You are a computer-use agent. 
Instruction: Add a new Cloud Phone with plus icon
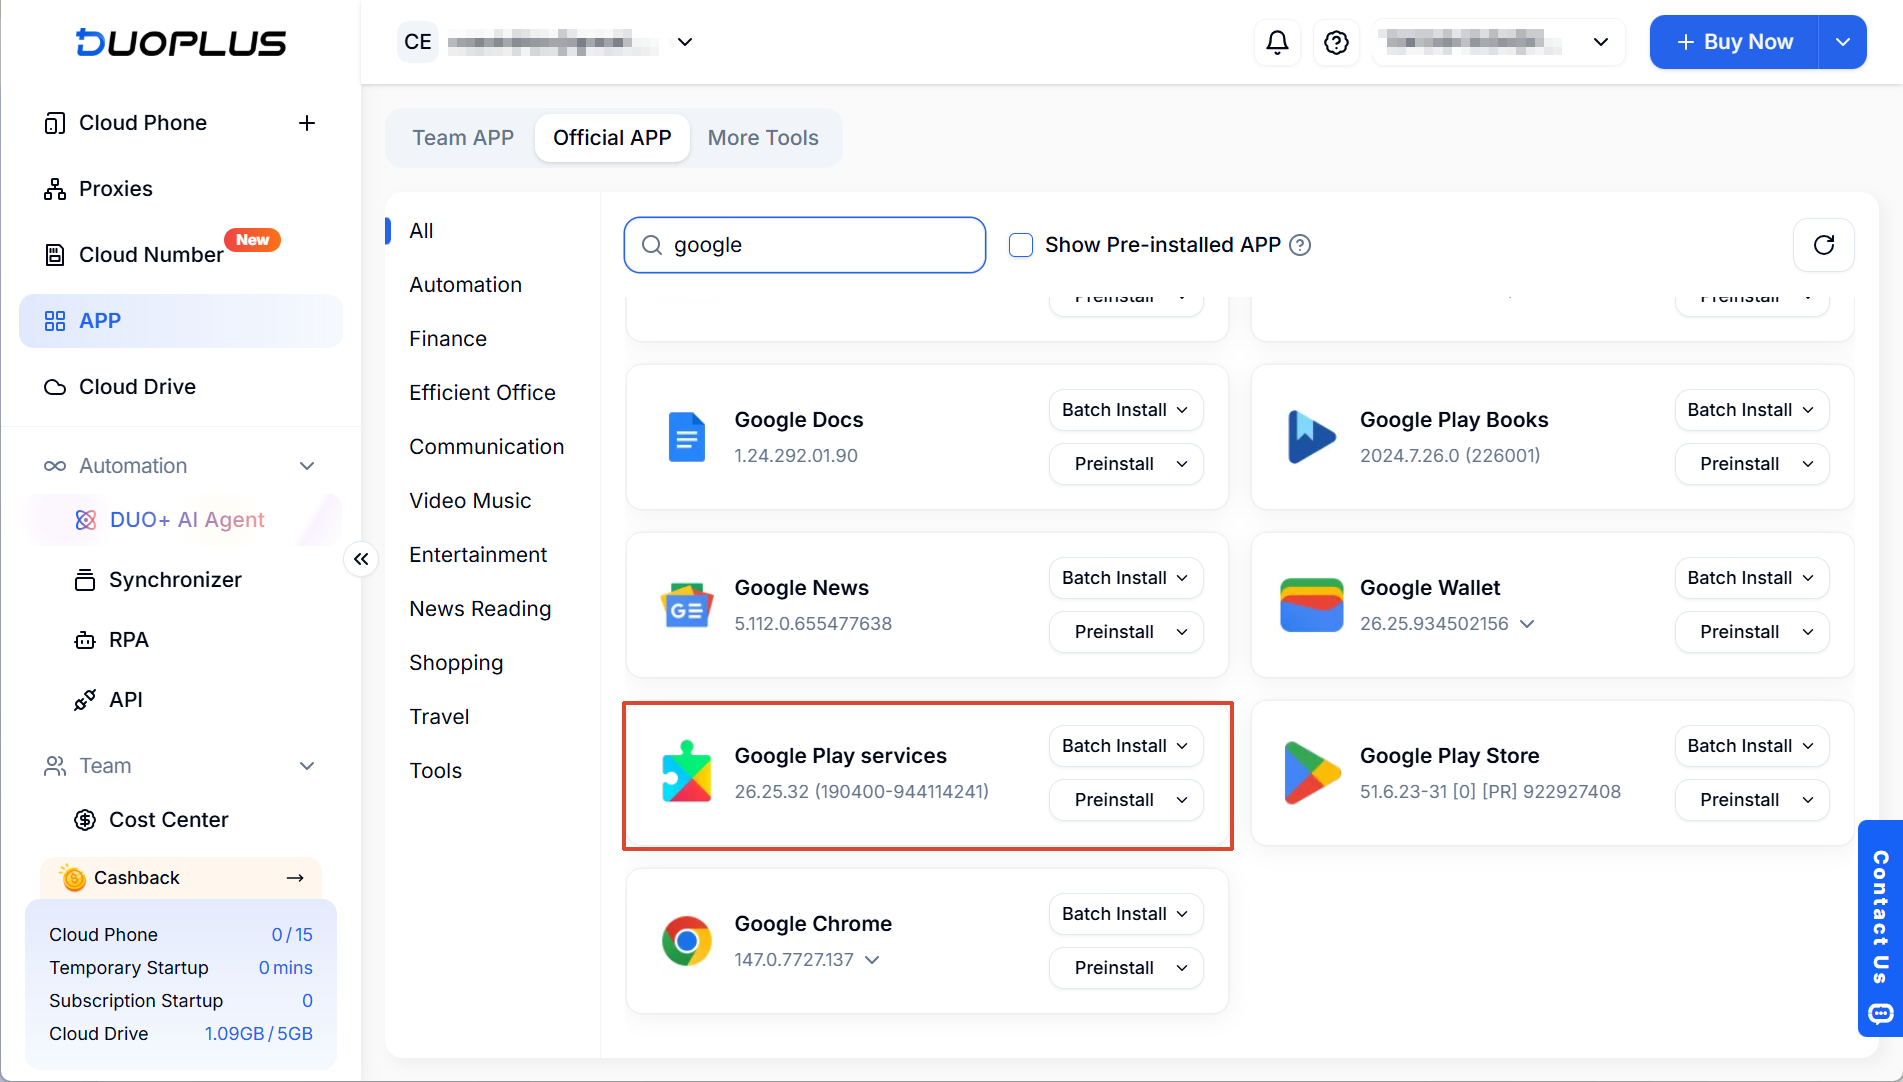click(307, 123)
